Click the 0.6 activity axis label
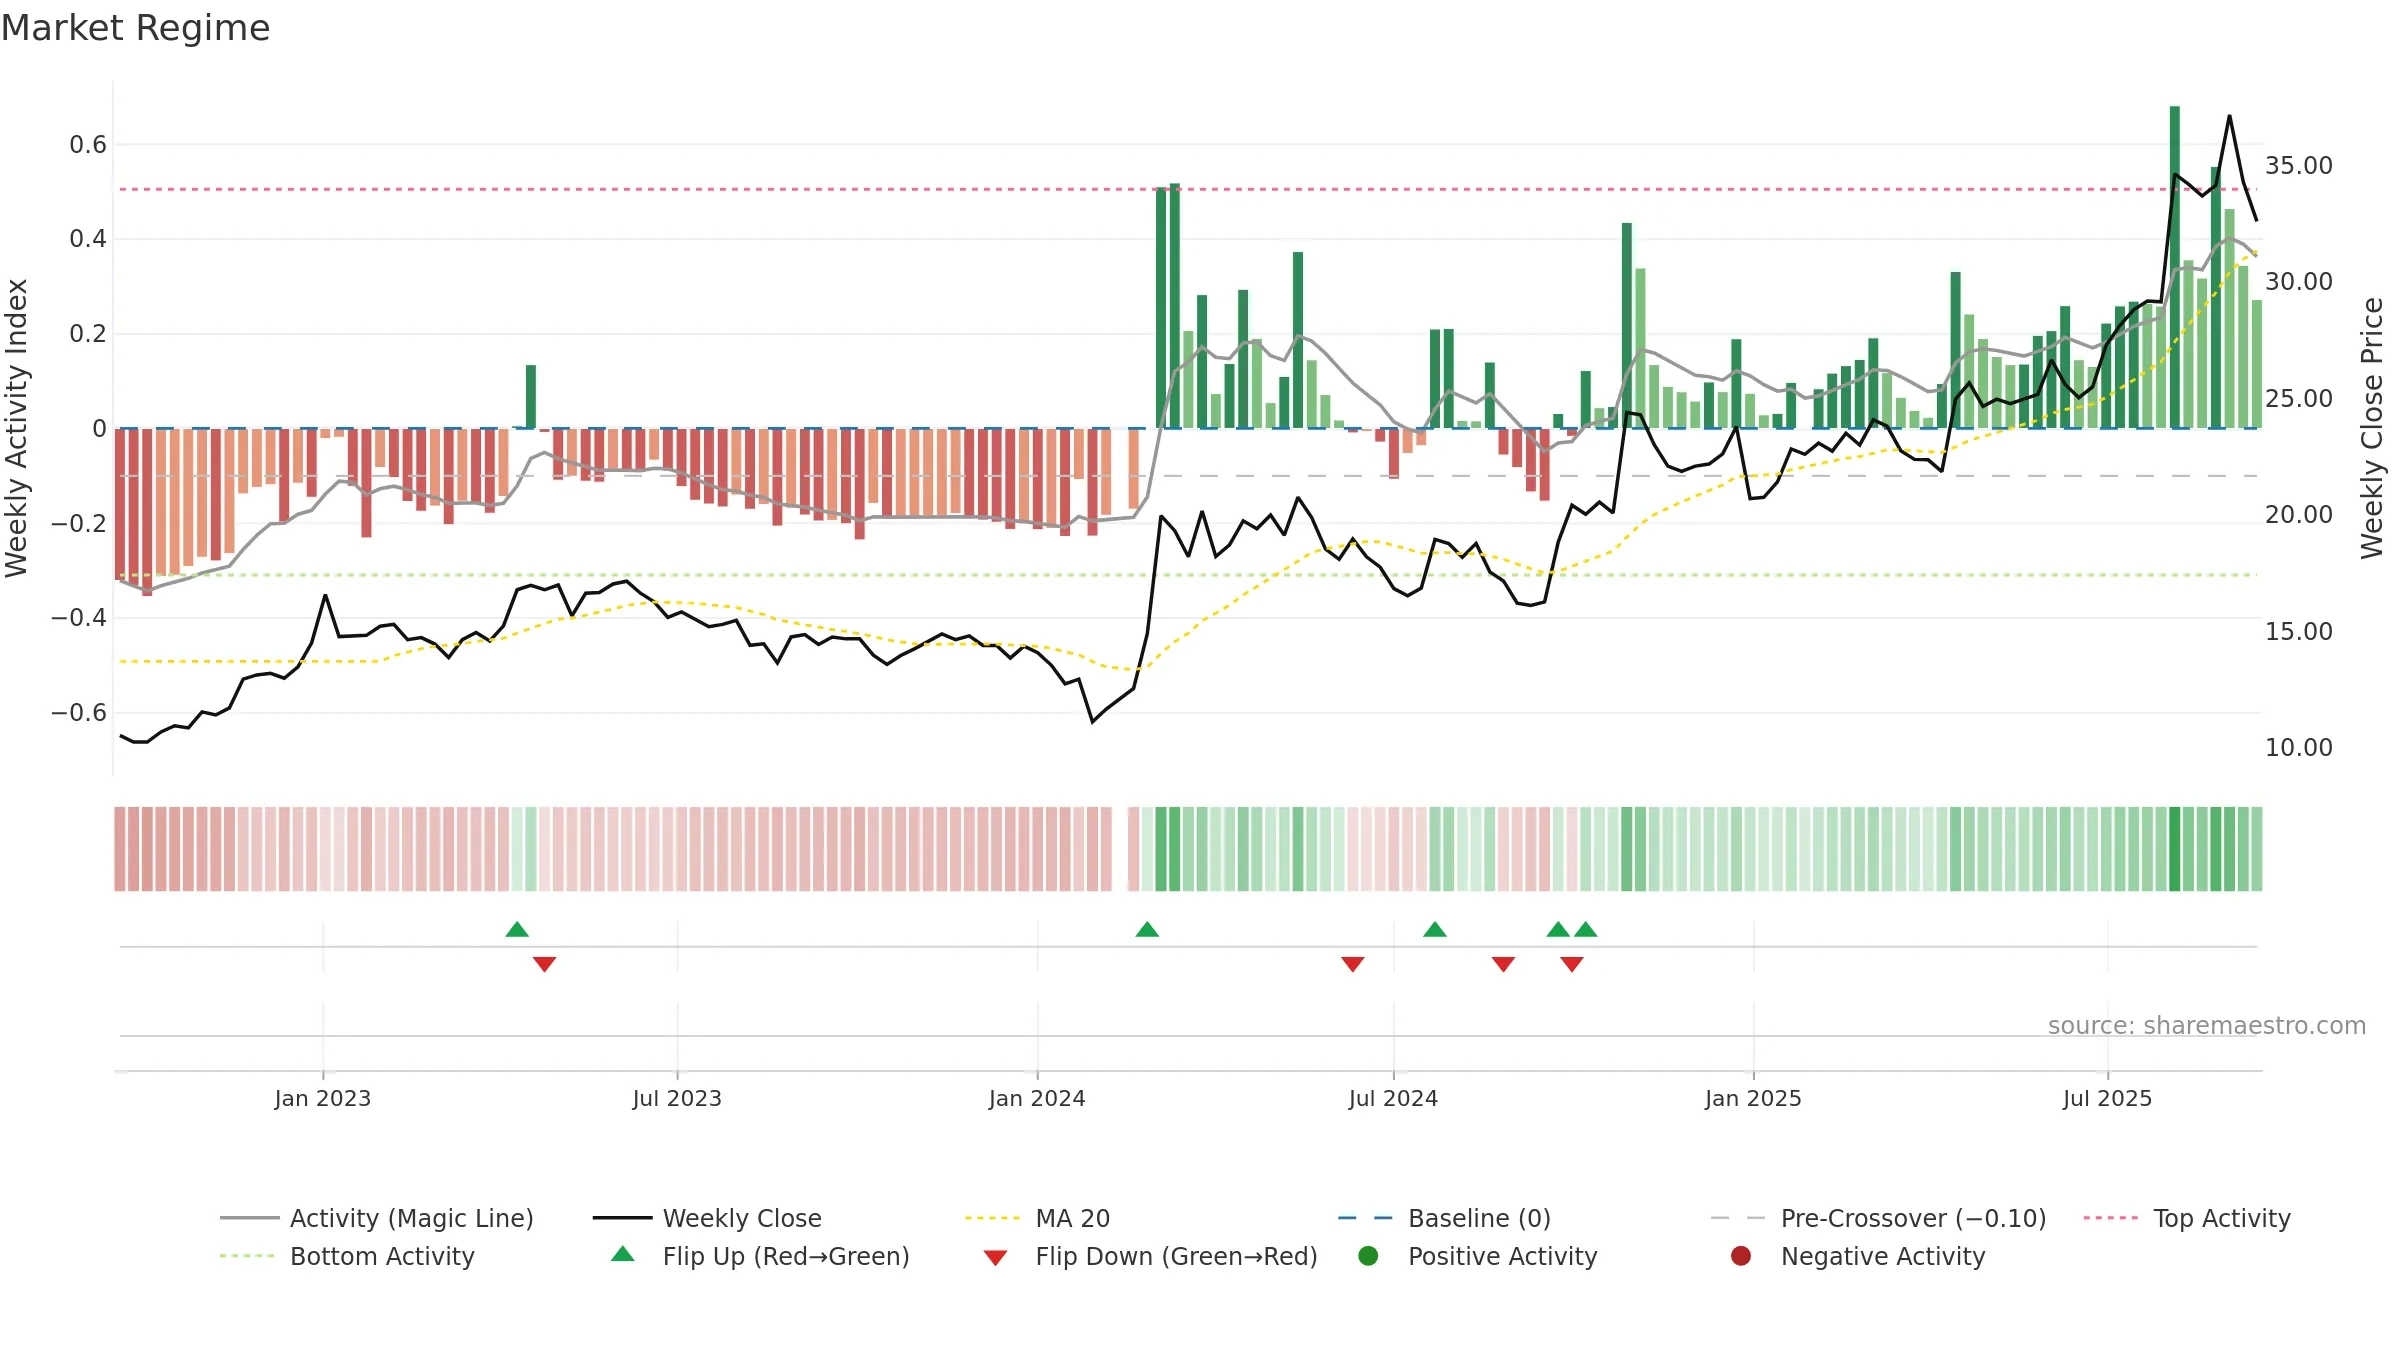The width and height of the screenshot is (2400, 1350). coord(88,145)
